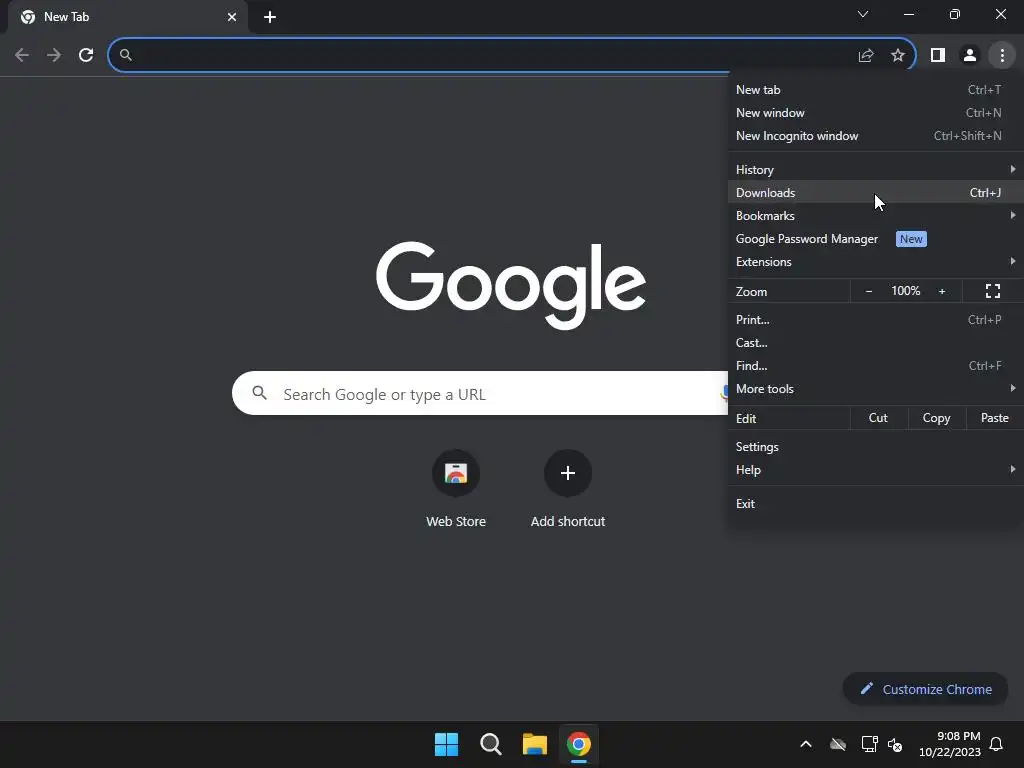Open the profile avatar icon
Screen dimensions: 1024x768
[x=970, y=56]
